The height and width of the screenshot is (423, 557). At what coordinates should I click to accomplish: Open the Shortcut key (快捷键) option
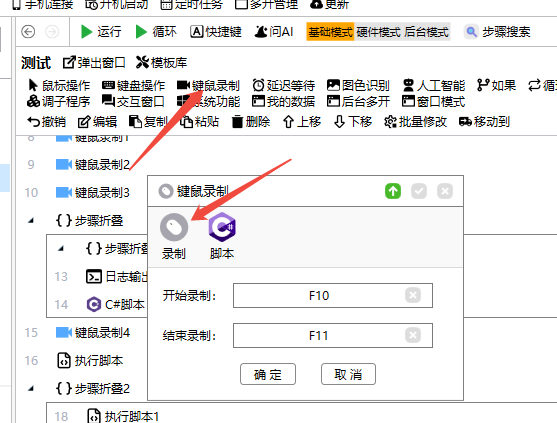click(216, 32)
